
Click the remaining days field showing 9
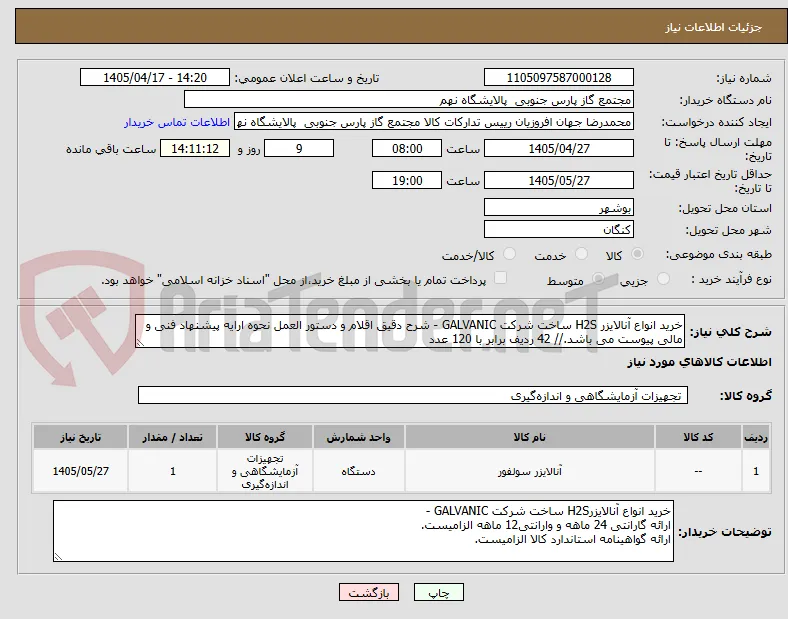pos(299,149)
